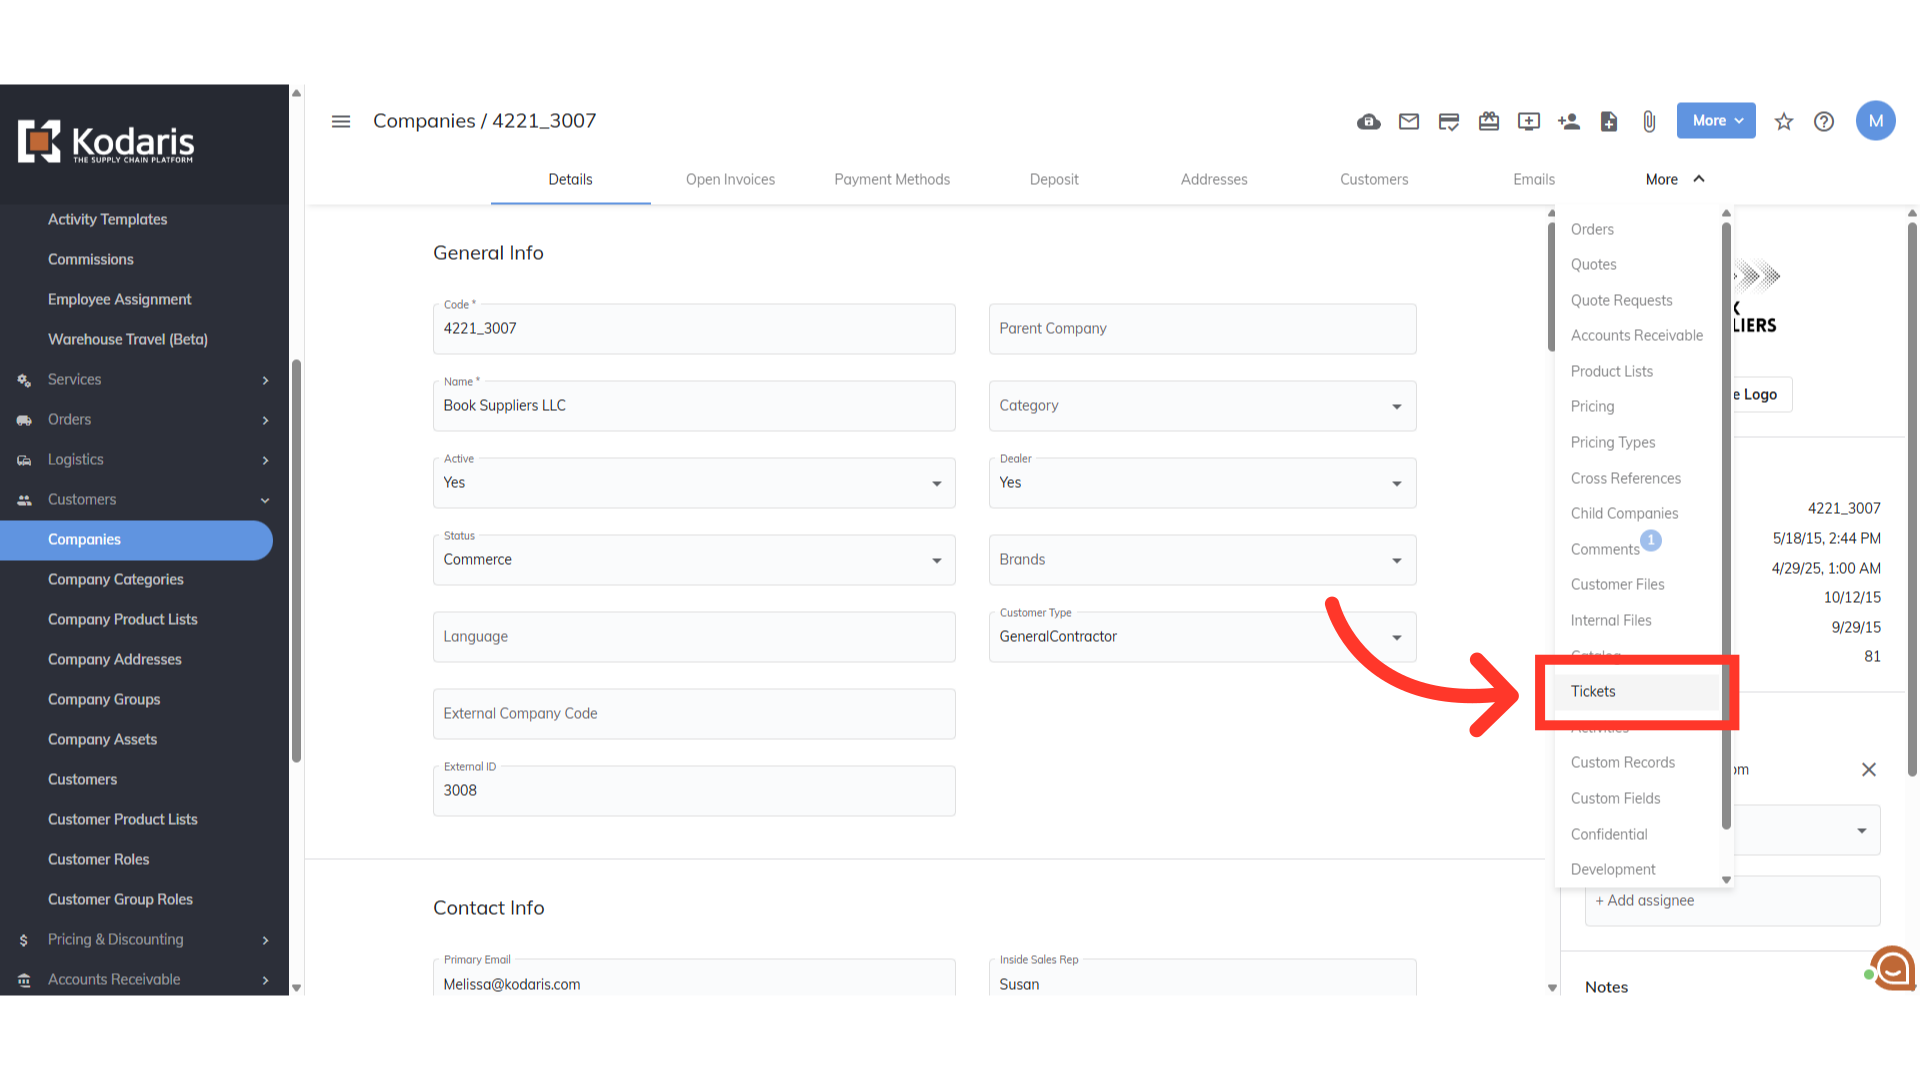Viewport: 1920px width, 1080px height.
Task: Click the envelope email icon
Action: (x=1409, y=122)
